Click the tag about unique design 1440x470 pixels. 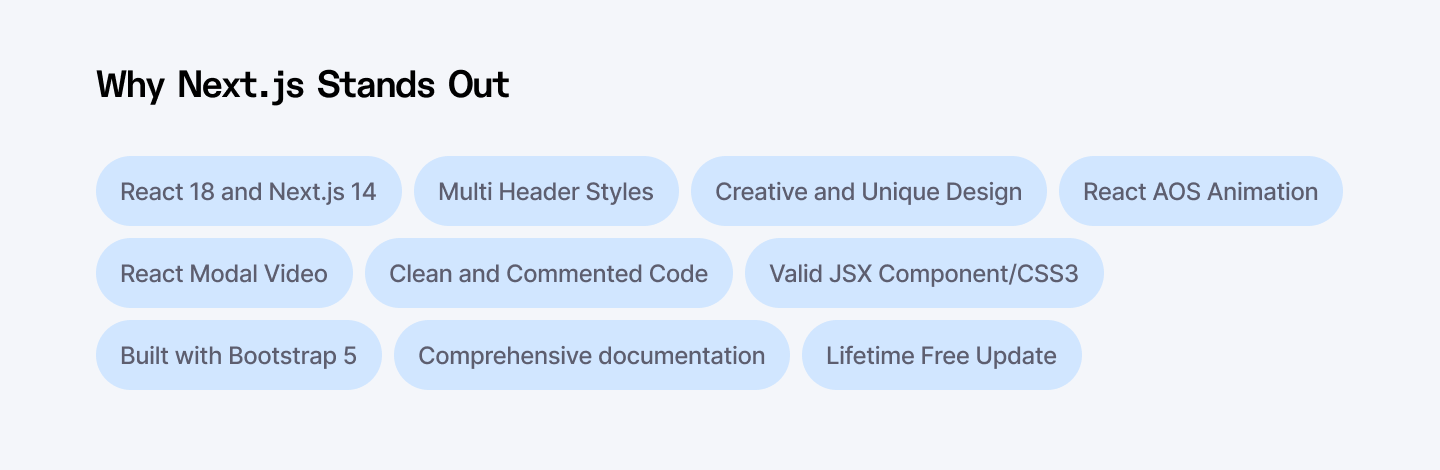868,191
